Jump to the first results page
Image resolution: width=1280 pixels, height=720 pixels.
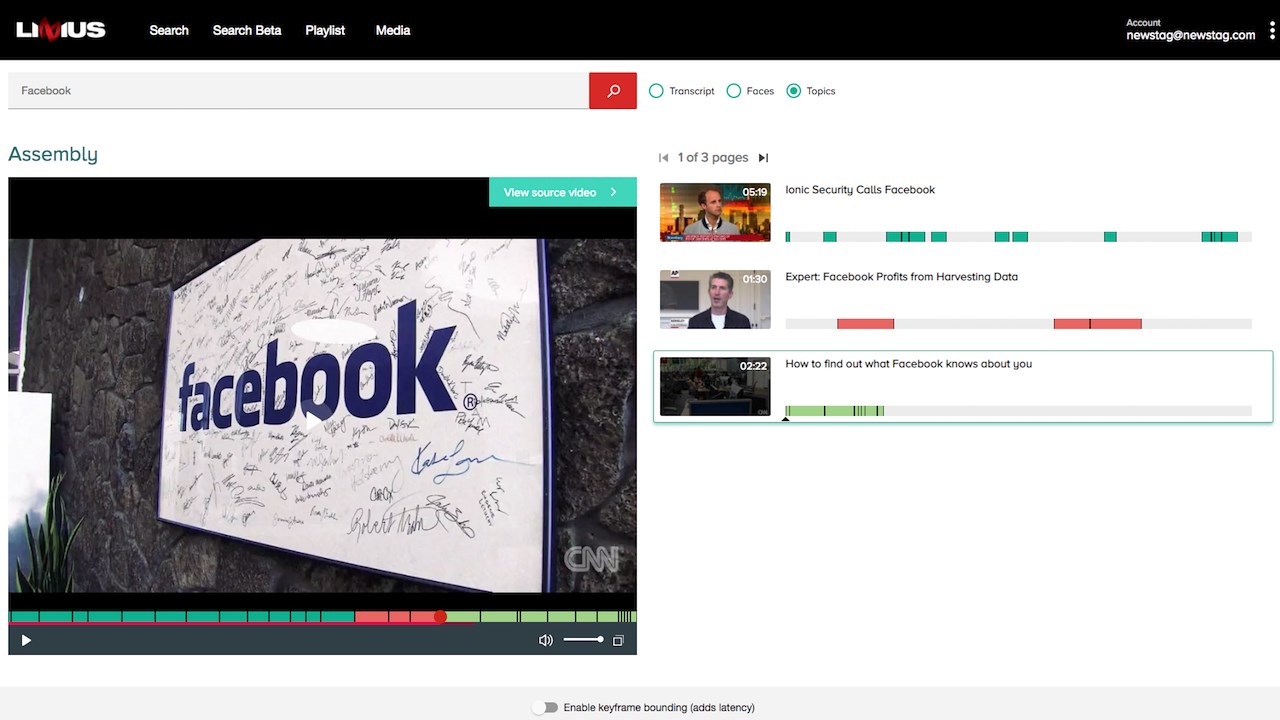[x=663, y=158]
